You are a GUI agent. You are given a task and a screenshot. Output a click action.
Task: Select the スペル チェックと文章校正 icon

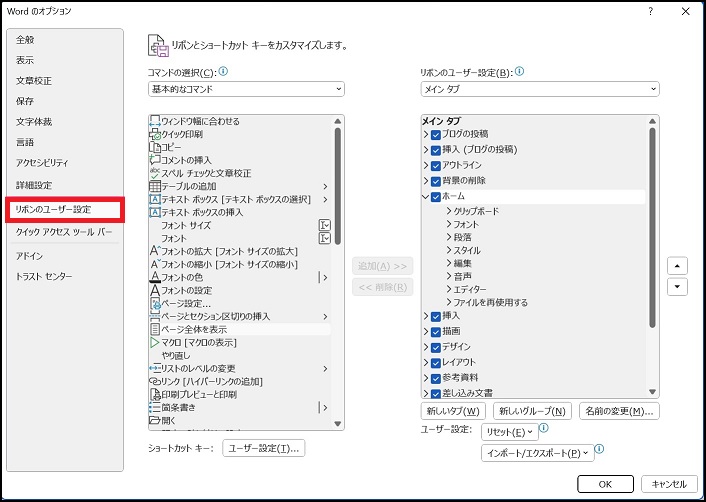click(x=155, y=173)
